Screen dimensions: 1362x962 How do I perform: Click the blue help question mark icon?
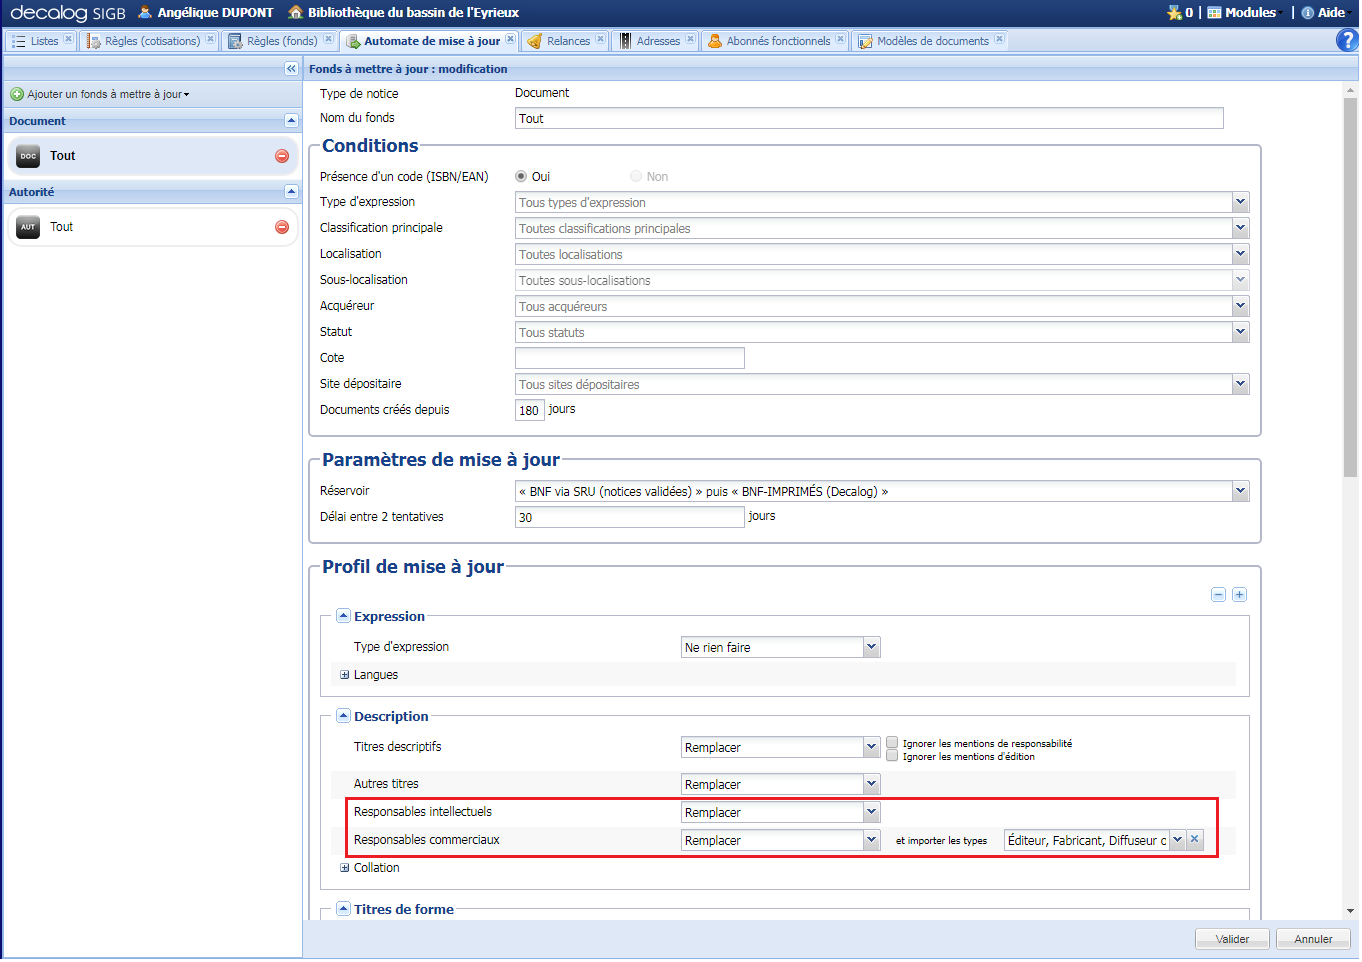(x=1346, y=40)
